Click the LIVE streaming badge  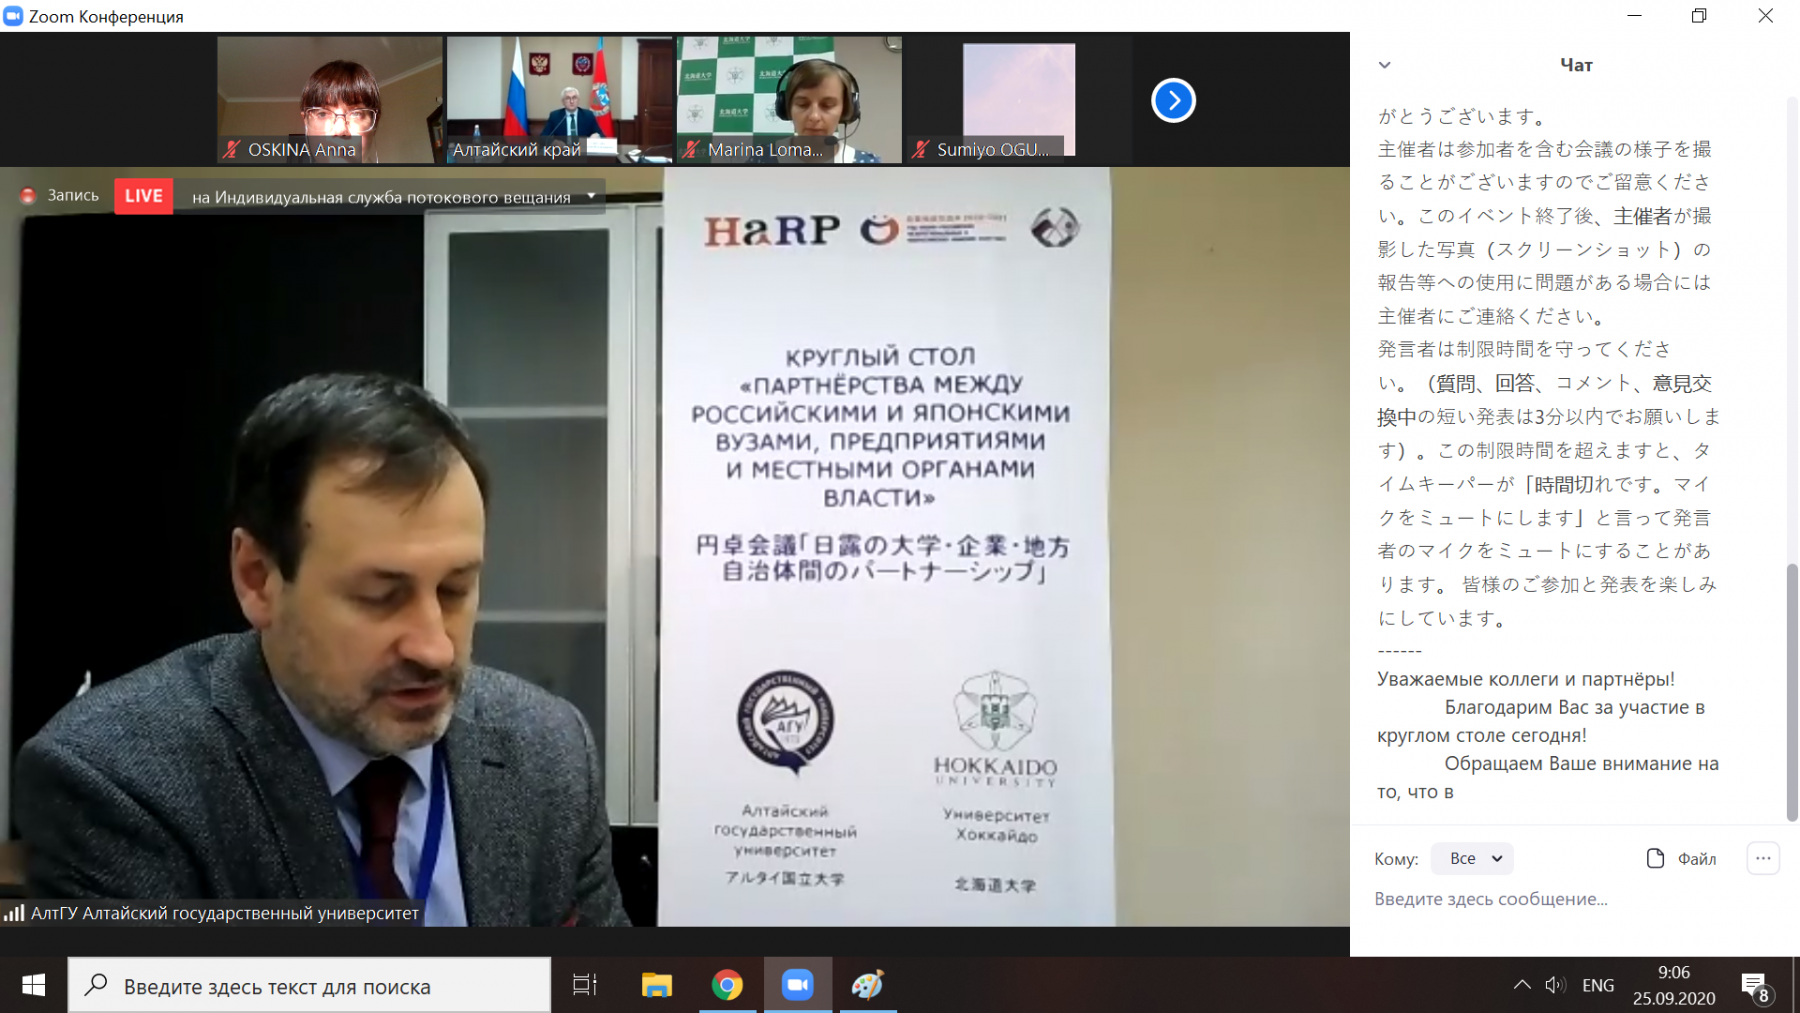tap(143, 196)
